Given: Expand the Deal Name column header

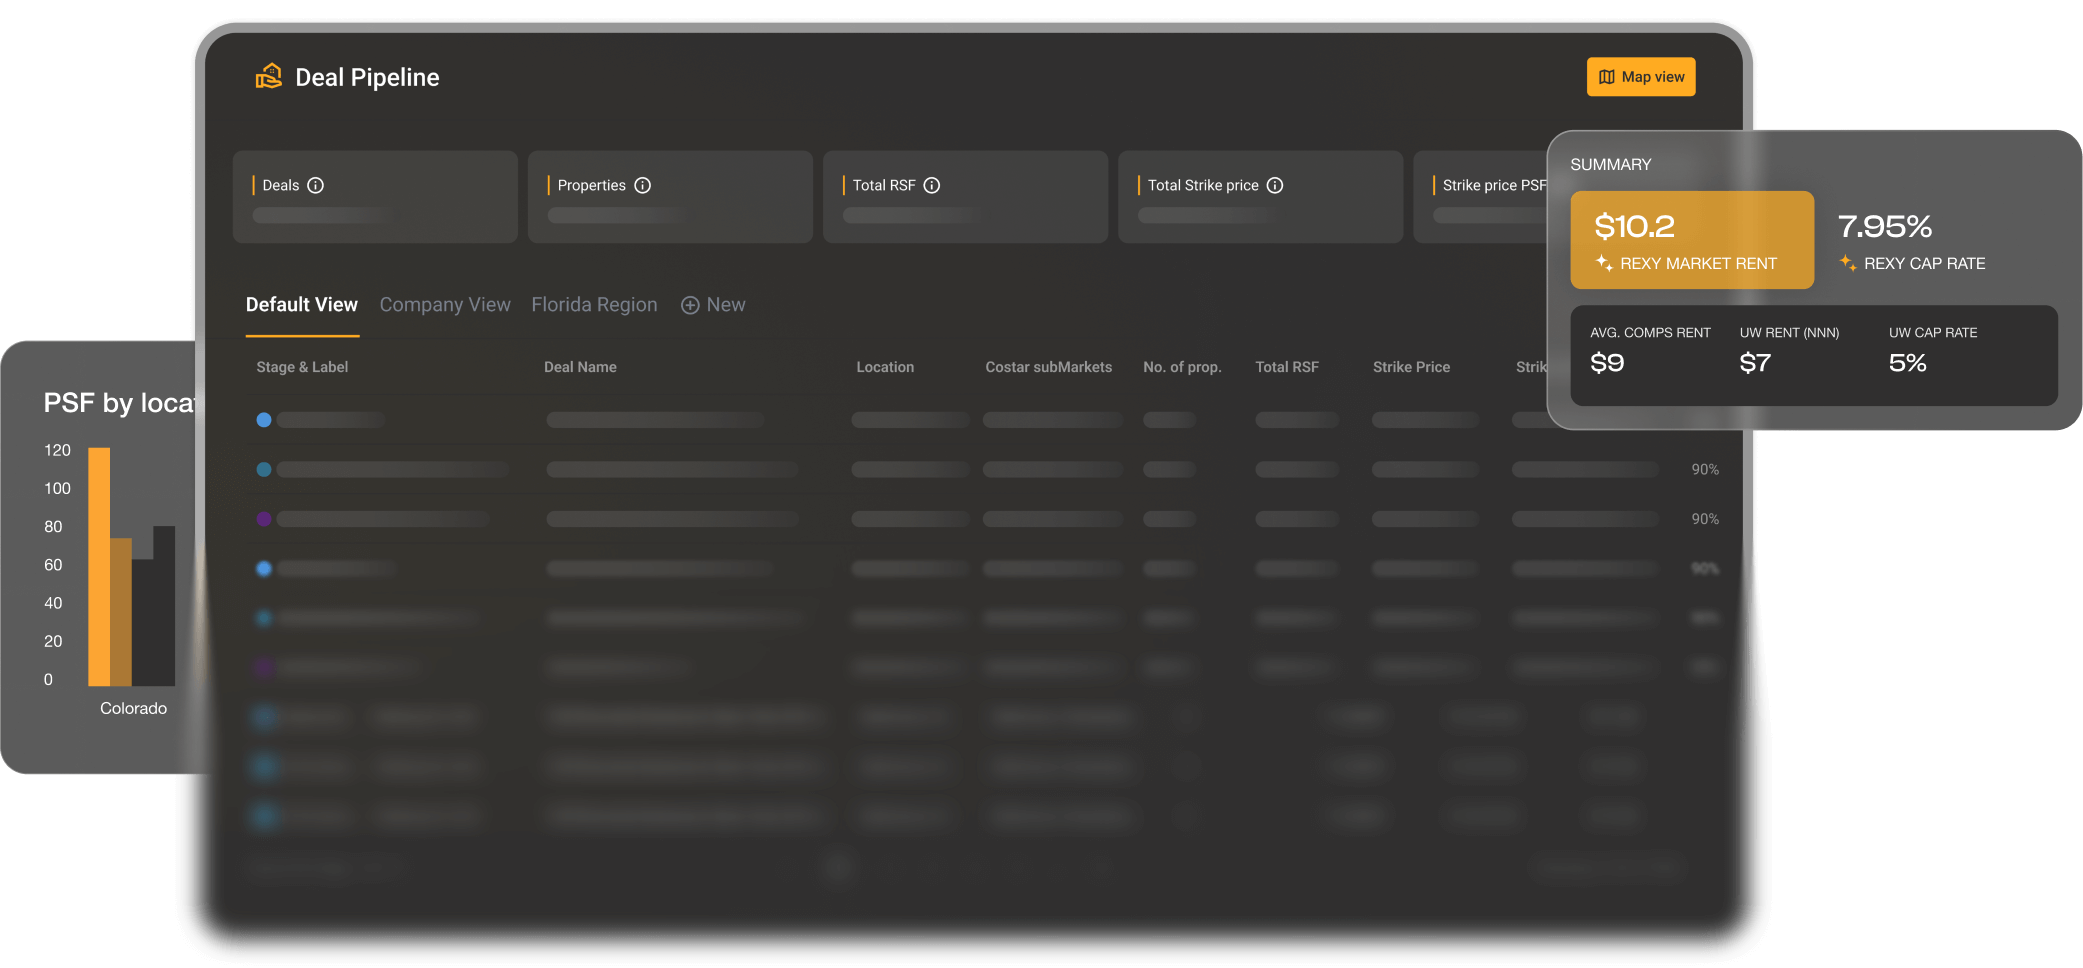Looking at the screenshot, I should pos(580,367).
